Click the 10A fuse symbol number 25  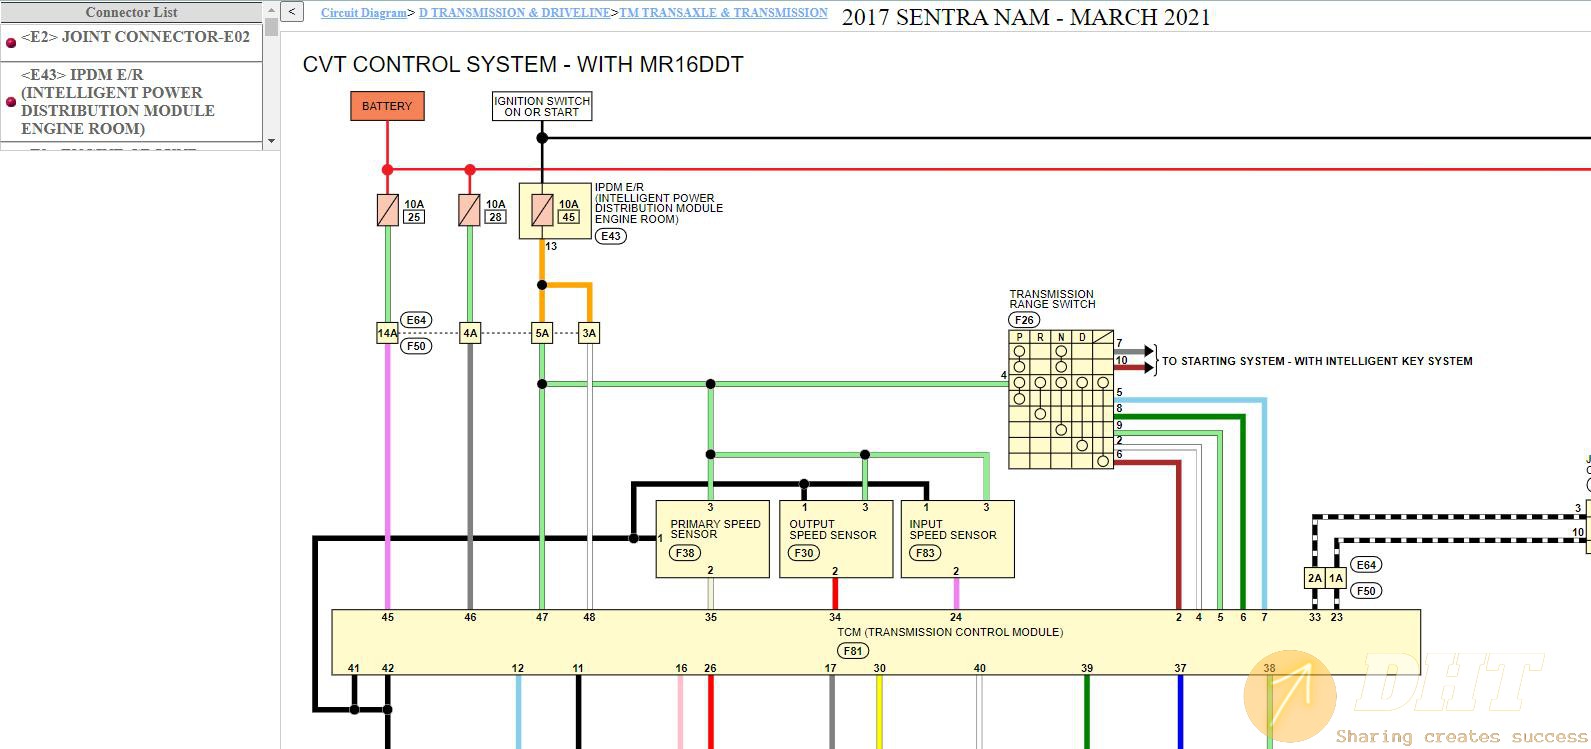[x=388, y=210]
